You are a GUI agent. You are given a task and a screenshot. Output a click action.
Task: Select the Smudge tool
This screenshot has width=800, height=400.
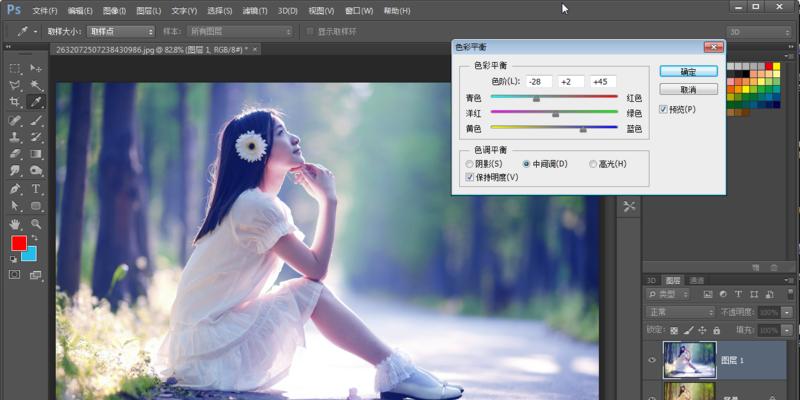(15, 170)
